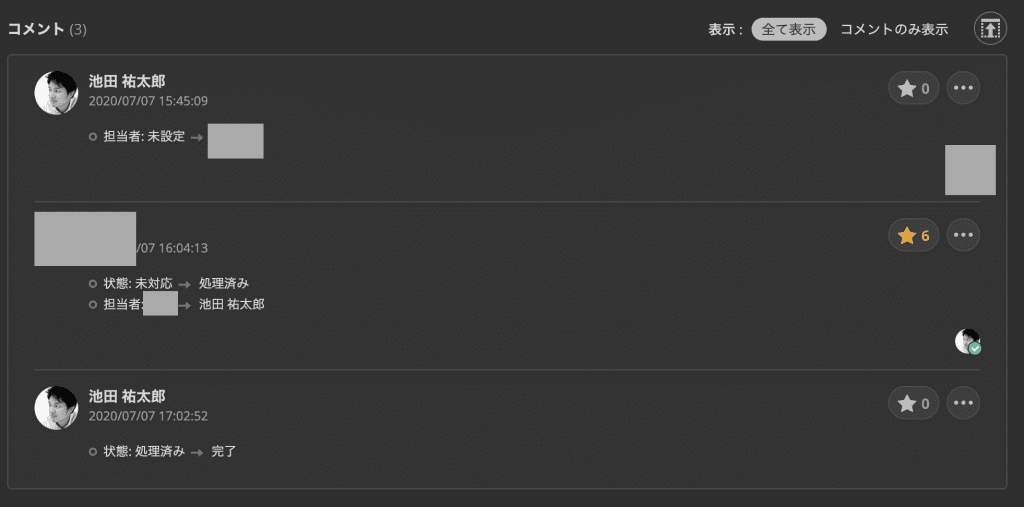Click the gold star showing 6

(913, 235)
